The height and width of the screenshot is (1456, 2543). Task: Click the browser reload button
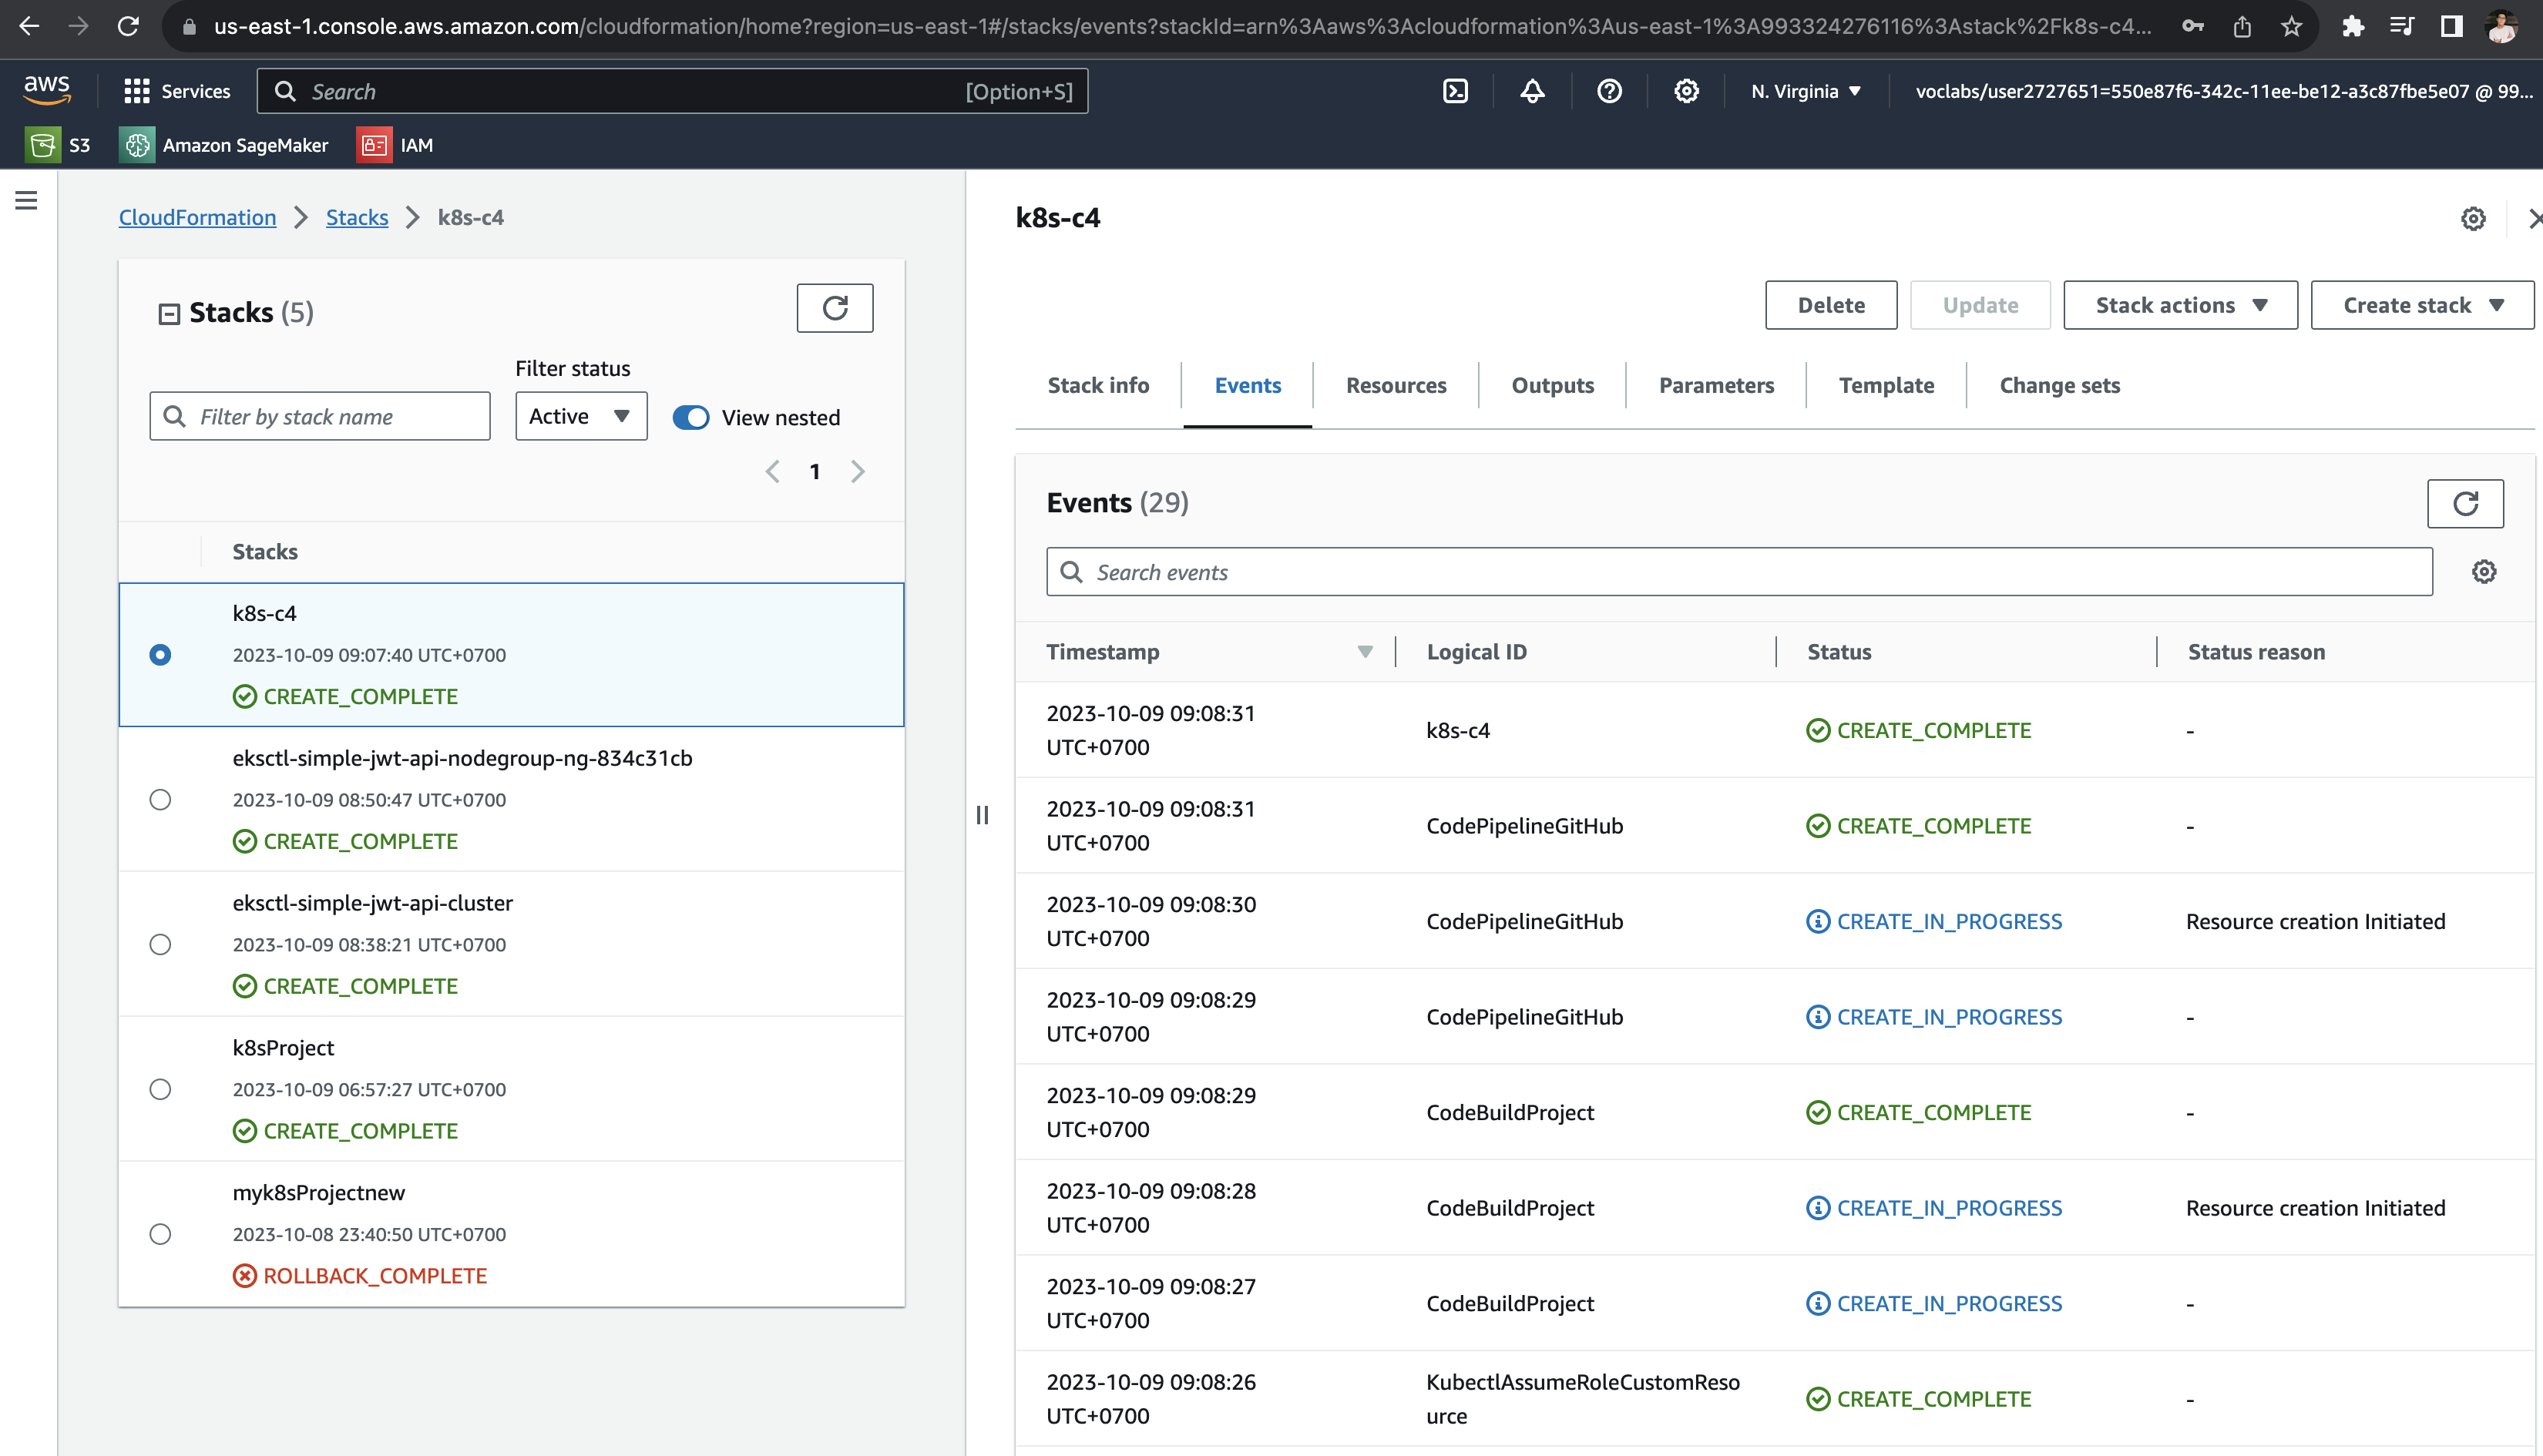click(x=128, y=26)
